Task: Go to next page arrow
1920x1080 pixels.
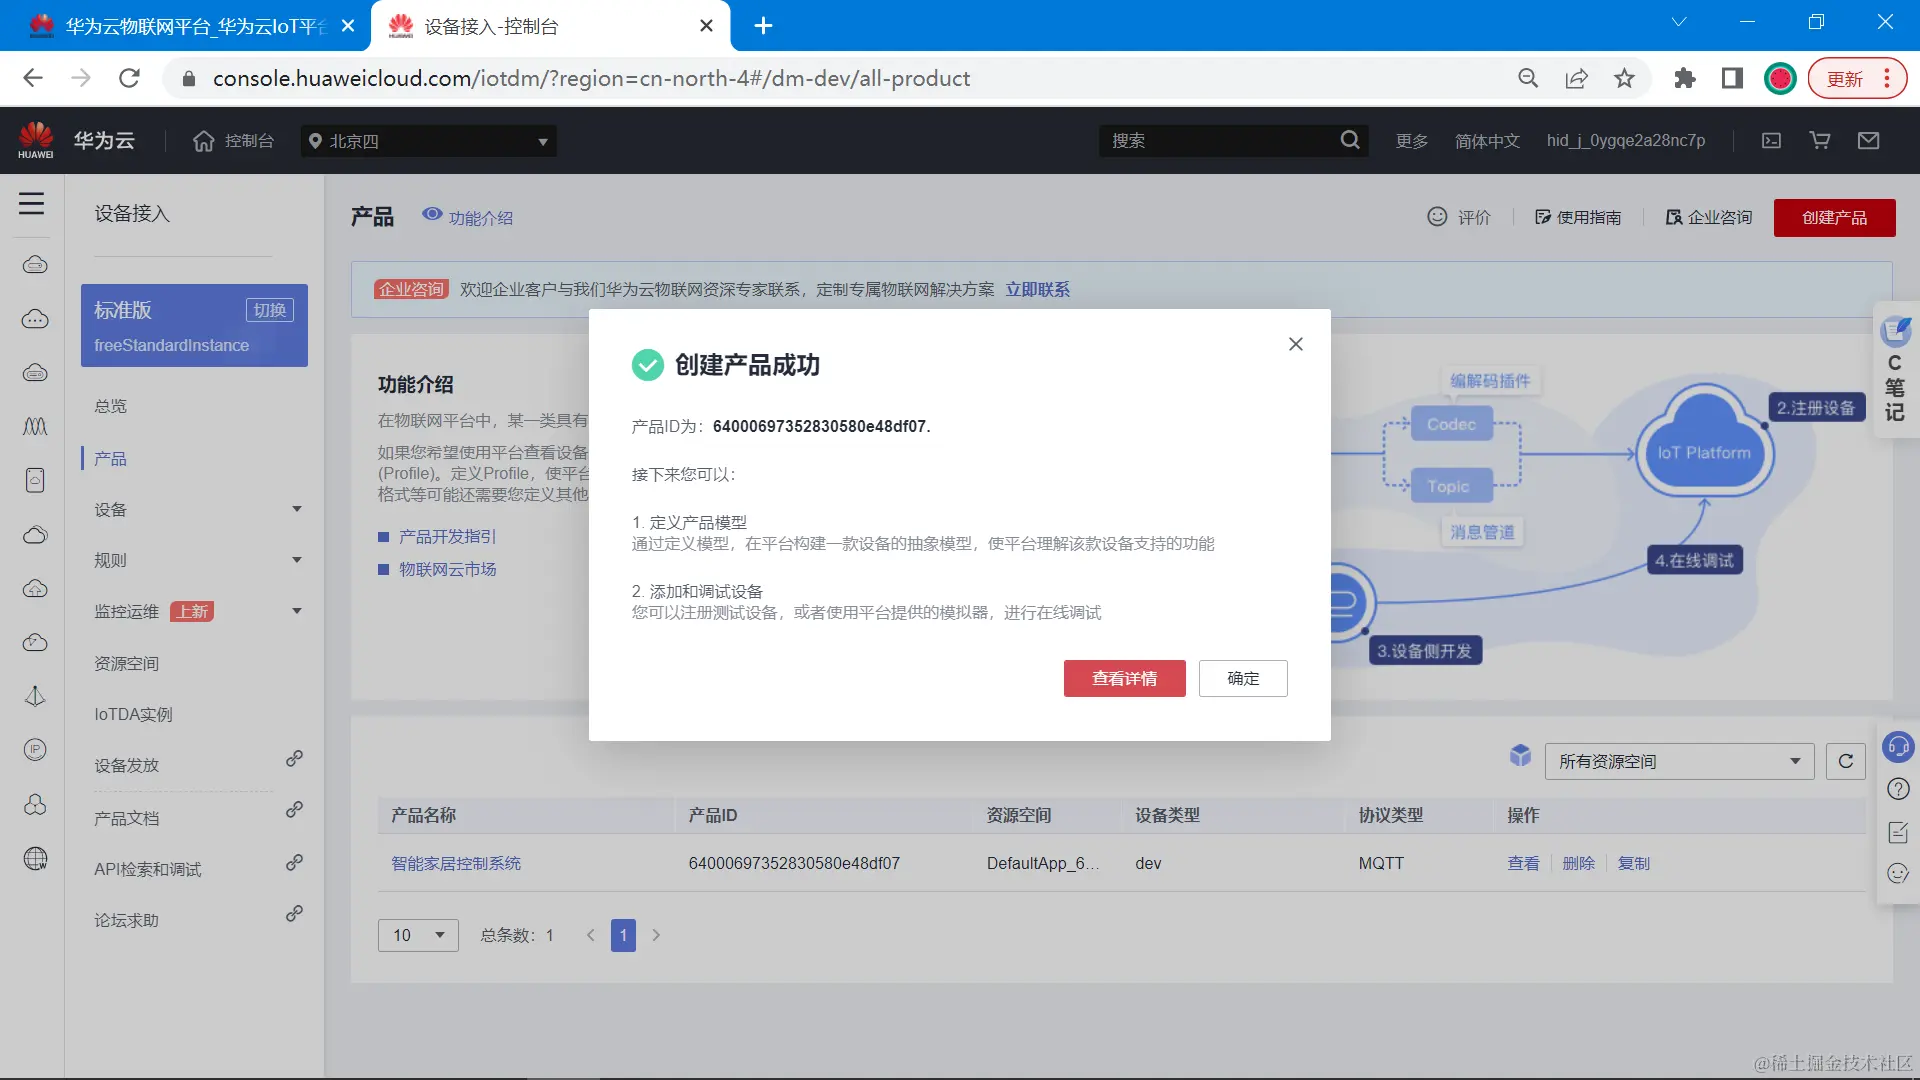Action: [x=656, y=935]
